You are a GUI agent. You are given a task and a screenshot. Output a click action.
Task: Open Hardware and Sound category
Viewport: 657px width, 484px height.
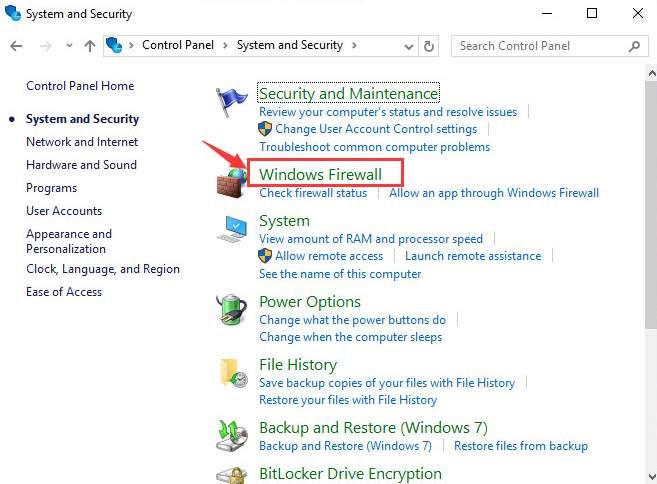click(x=81, y=165)
